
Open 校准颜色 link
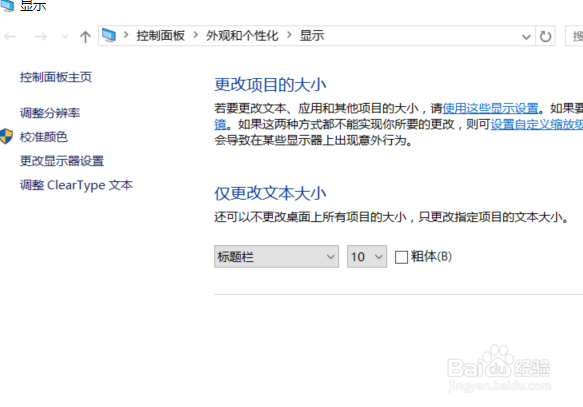coord(44,137)
